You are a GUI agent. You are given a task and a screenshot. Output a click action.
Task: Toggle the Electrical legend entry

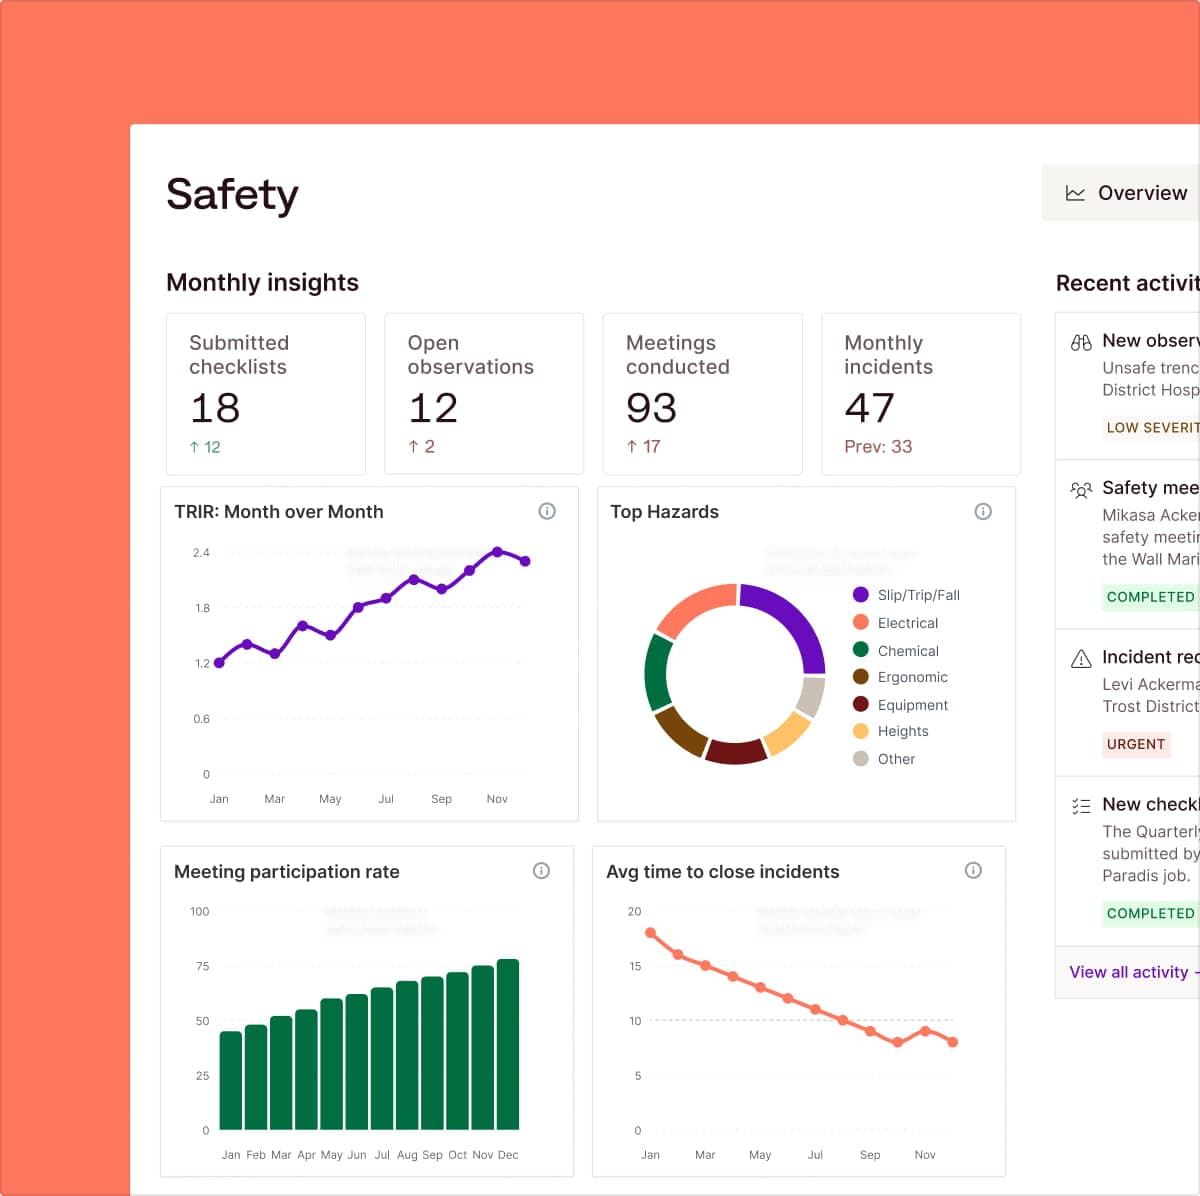point(908,622)
